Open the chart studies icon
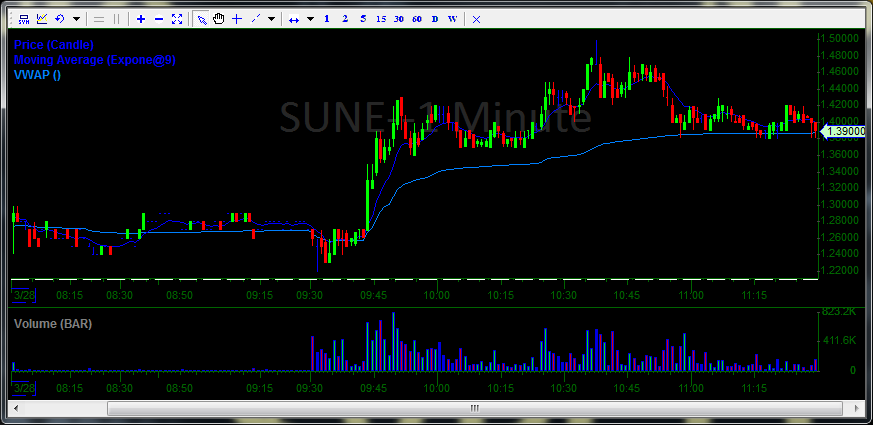 pos(42,19)
